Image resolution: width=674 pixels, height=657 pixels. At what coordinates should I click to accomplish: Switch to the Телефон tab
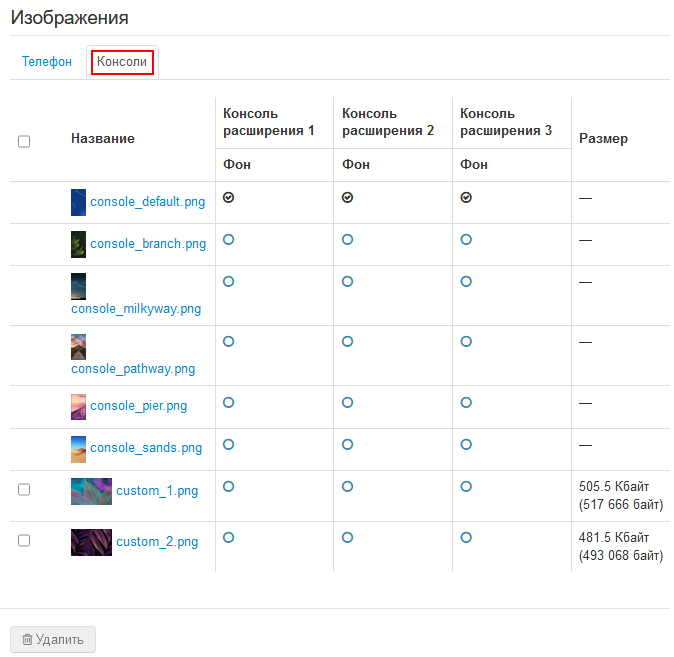pyautogui.click(x=47, y=62)
